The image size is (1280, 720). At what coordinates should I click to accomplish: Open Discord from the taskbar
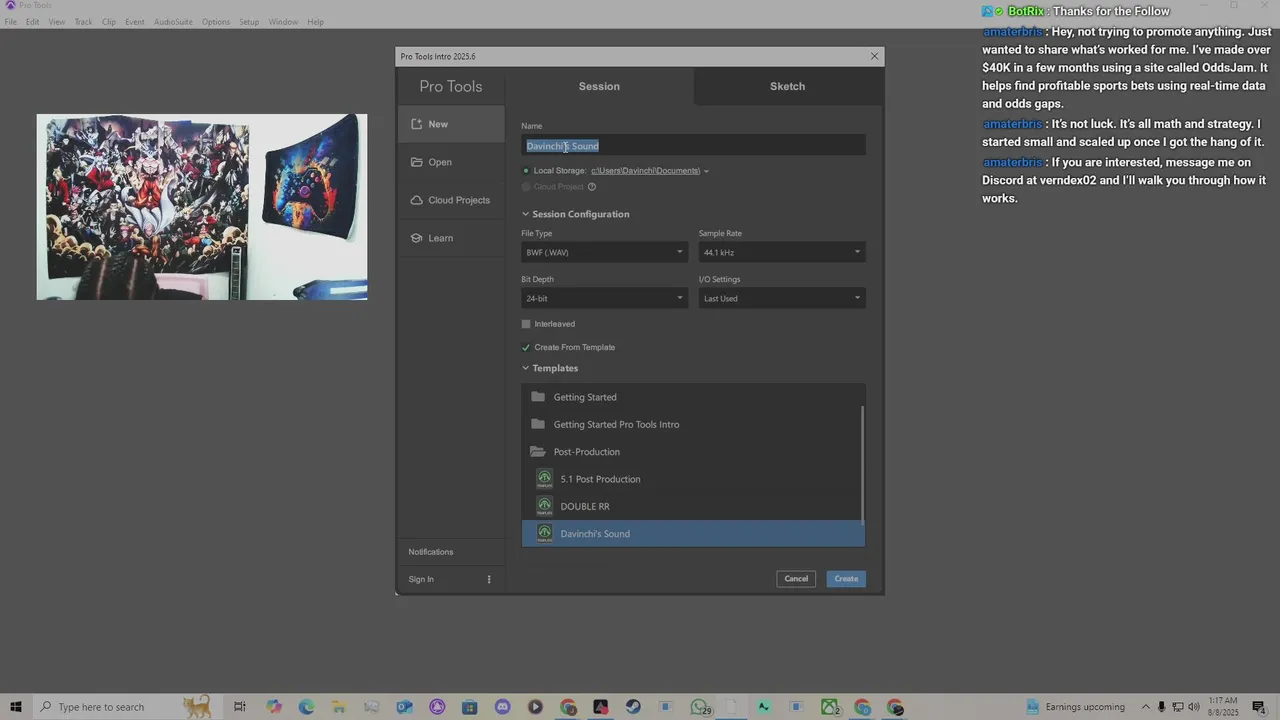click(502, 707)
